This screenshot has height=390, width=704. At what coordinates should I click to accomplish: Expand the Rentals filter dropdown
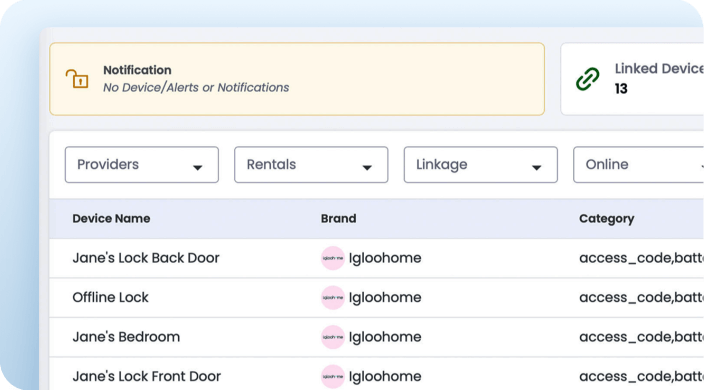pos(311,165)
